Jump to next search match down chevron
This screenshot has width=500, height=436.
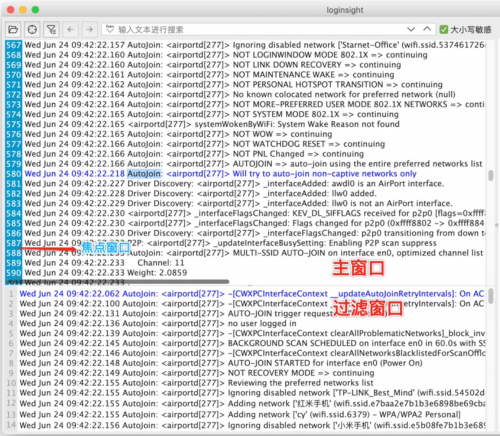click(x=411, y=29)
